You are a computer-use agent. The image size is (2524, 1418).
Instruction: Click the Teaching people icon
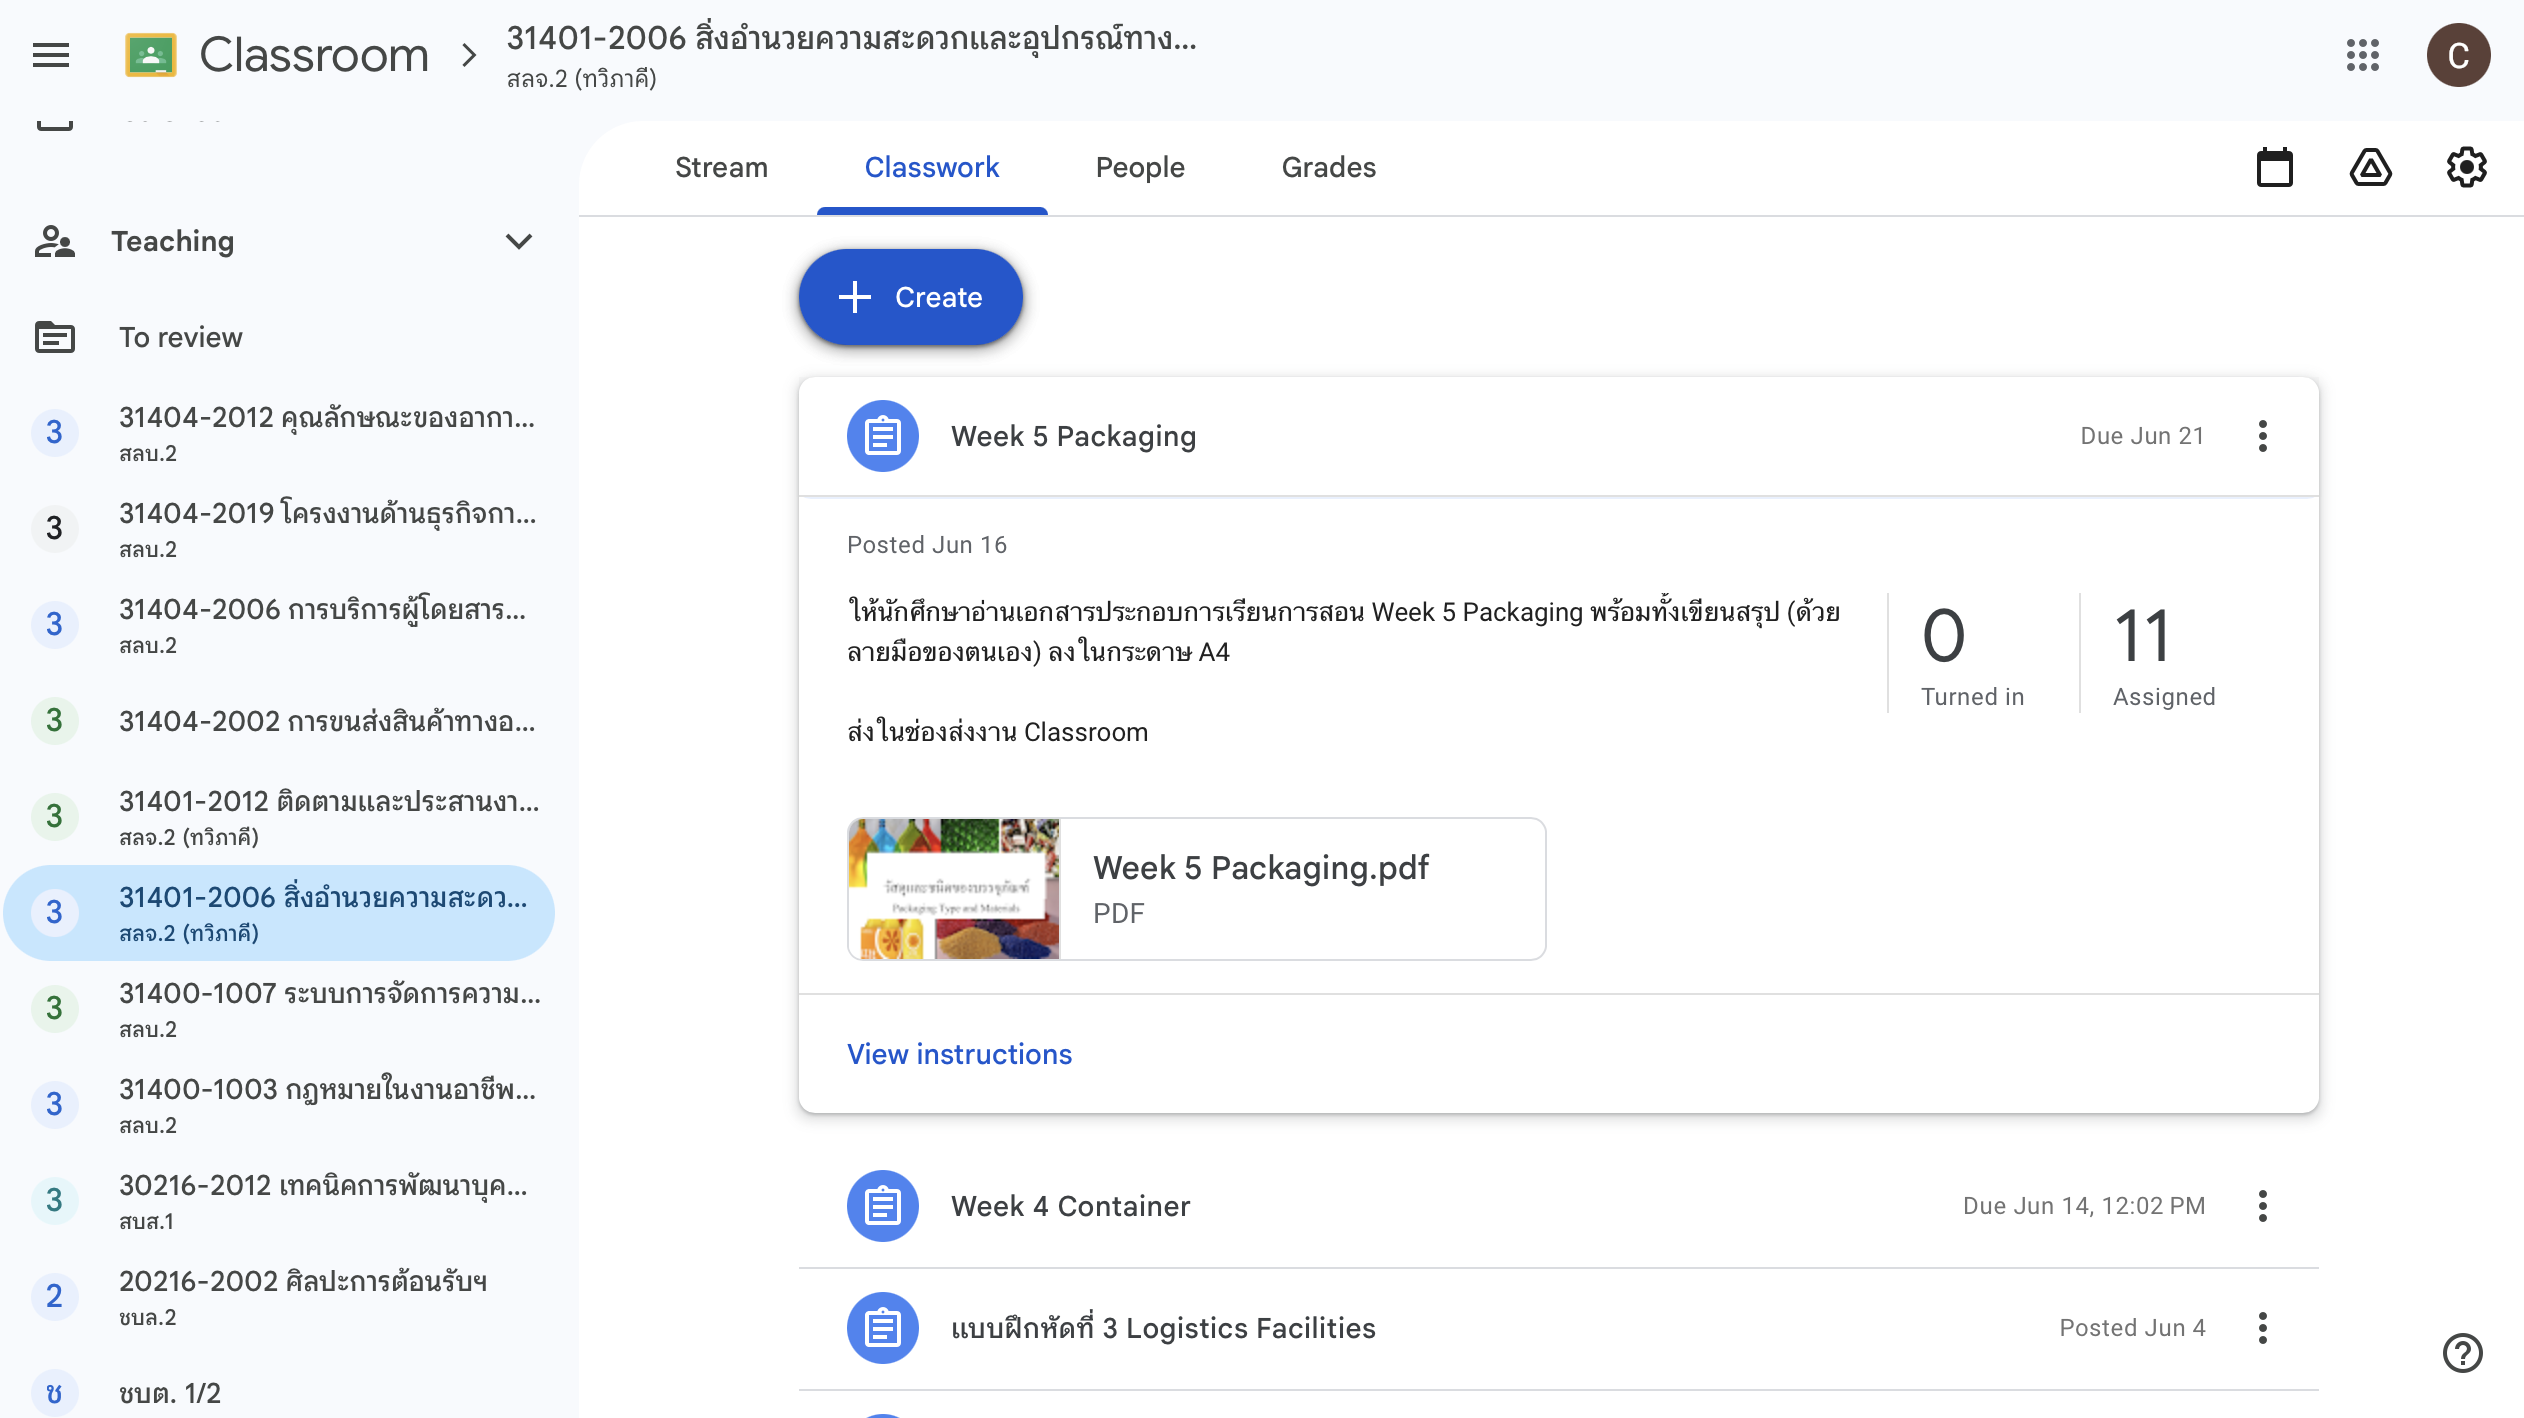[x=55, y=241]
